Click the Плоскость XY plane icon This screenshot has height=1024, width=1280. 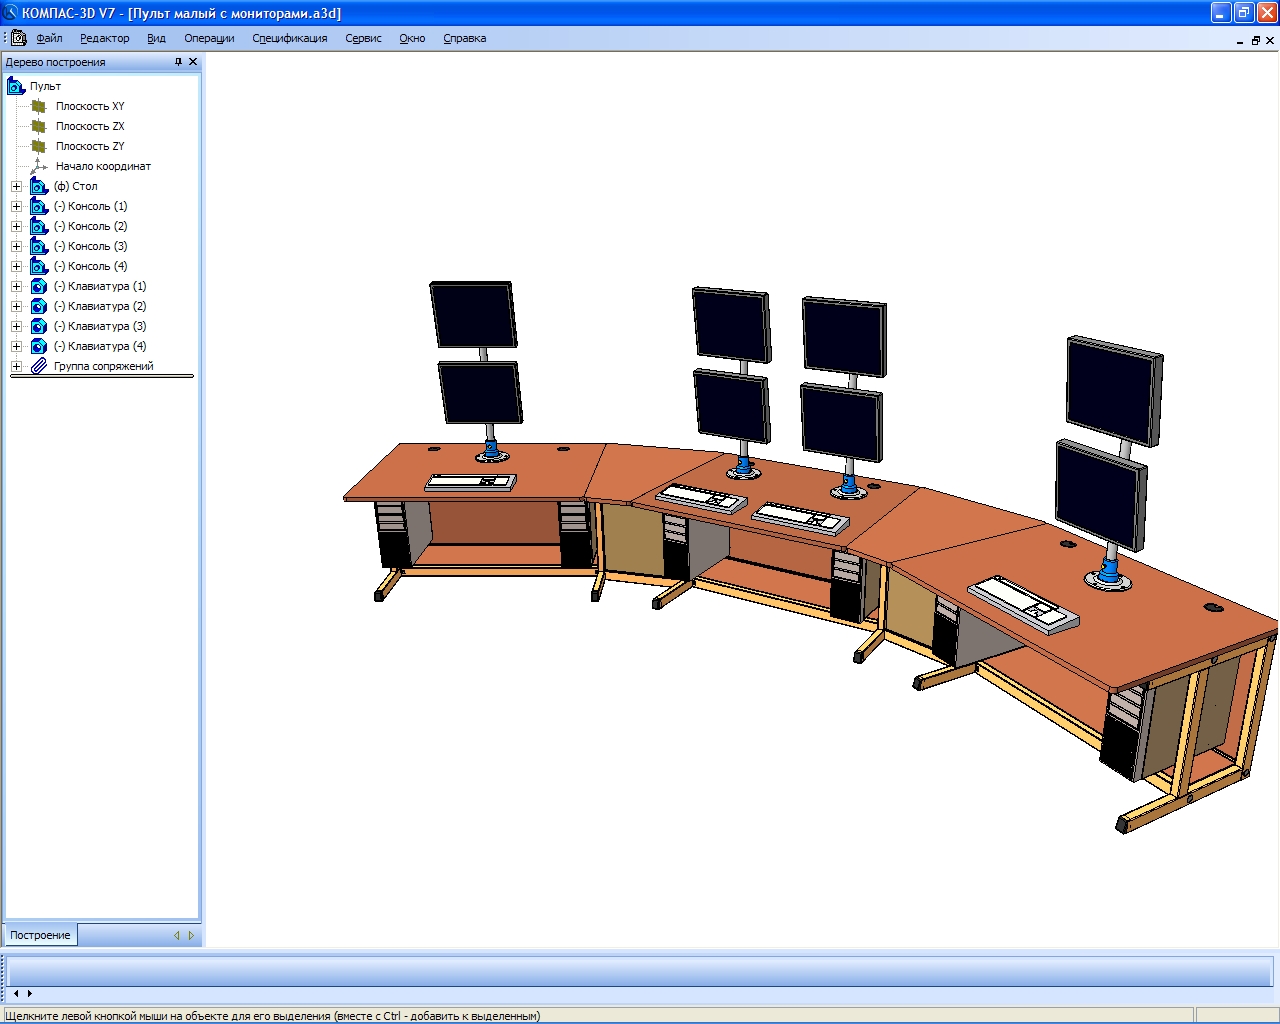pyautogui.click(x=39, y=106)
